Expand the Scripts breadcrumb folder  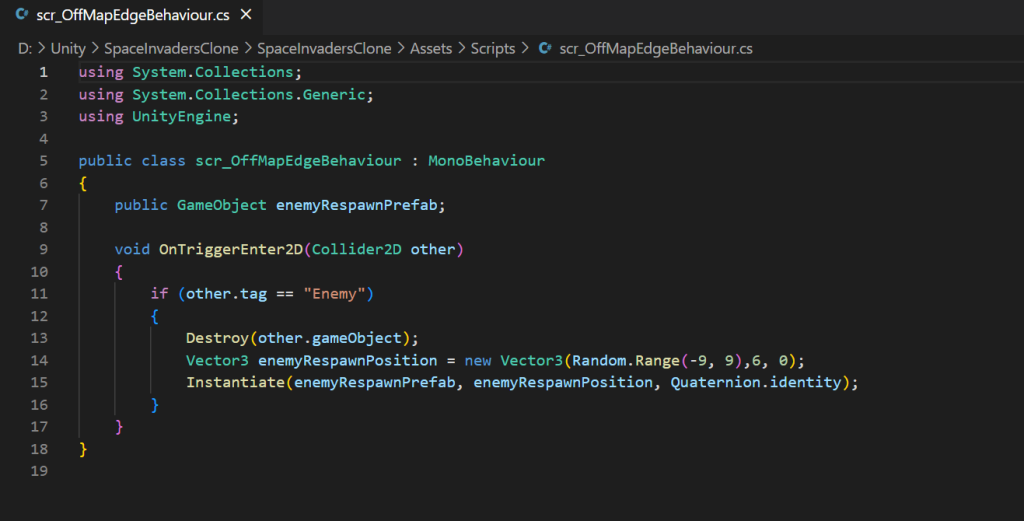pyautogui.click(x=493, y=48)
